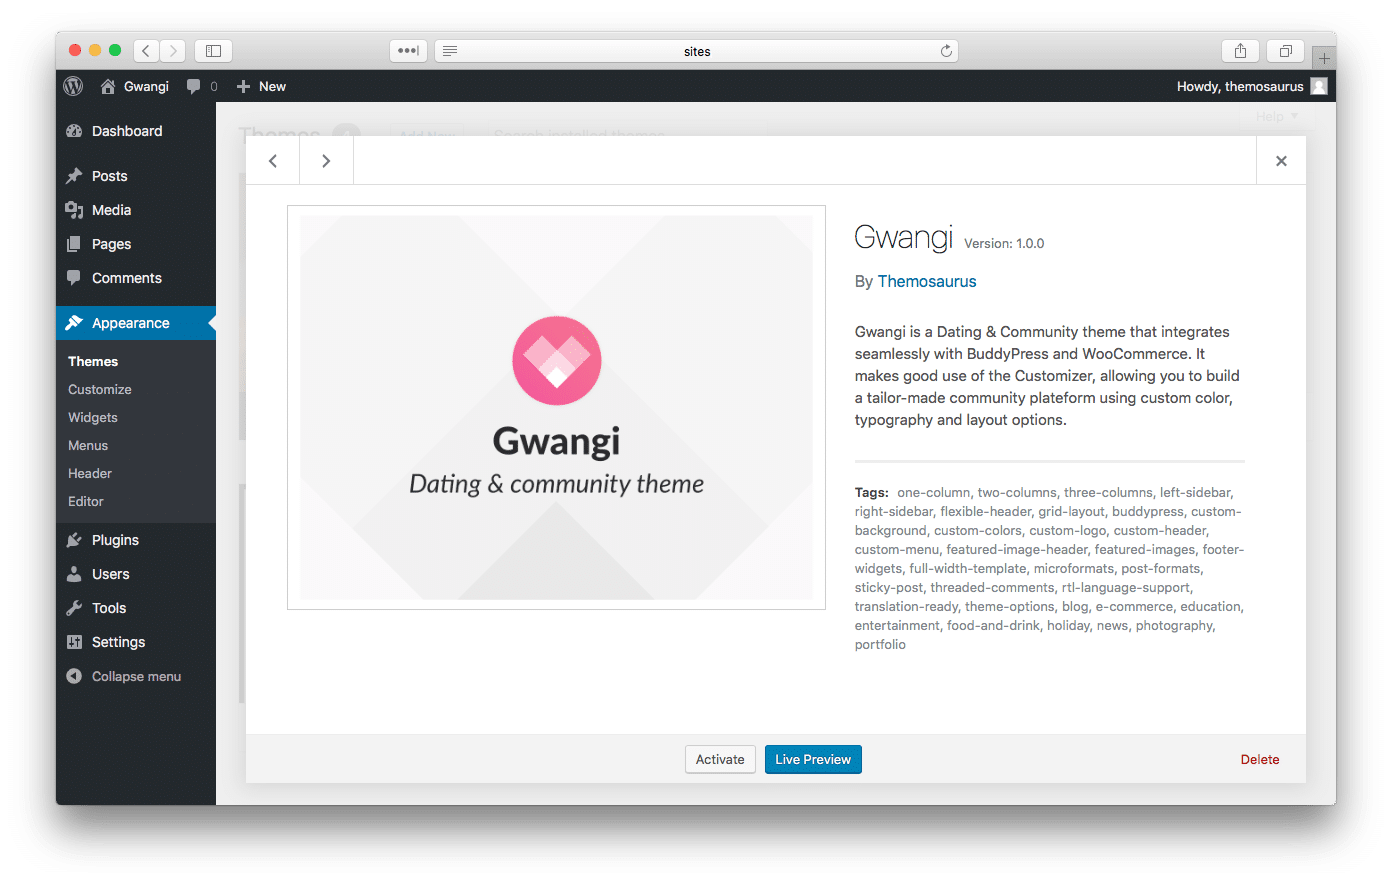Open the WordPress logo menu
The width and height of the screenshot is (1392, 885).
click(x=73, y=86)
